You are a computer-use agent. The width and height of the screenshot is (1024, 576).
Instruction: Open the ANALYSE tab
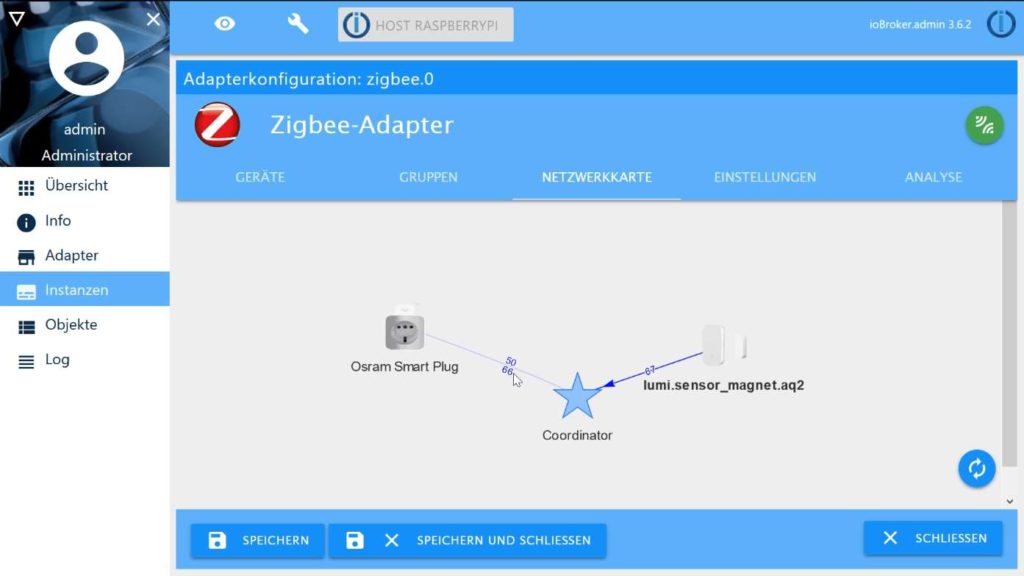pyautogui.click(x=933, y=177)
